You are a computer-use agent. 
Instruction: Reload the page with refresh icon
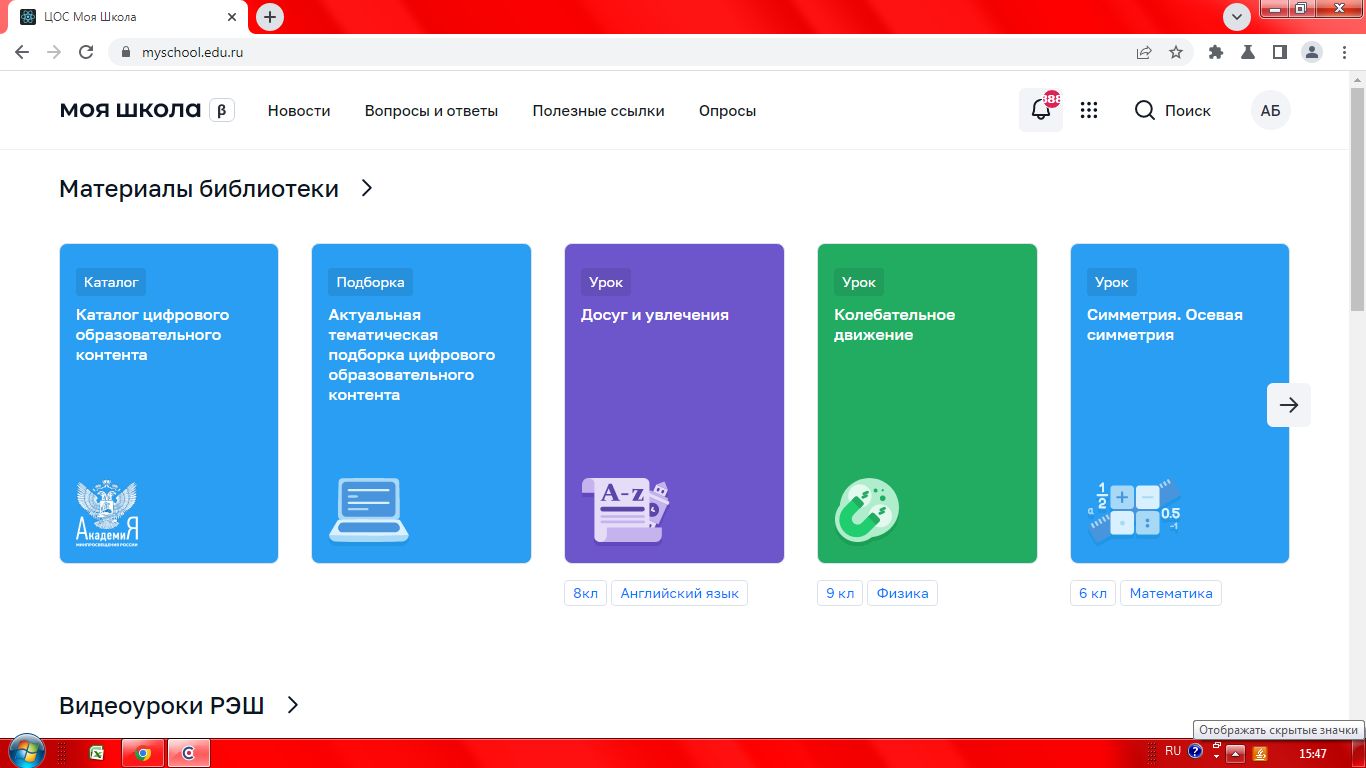click(86, 52)
